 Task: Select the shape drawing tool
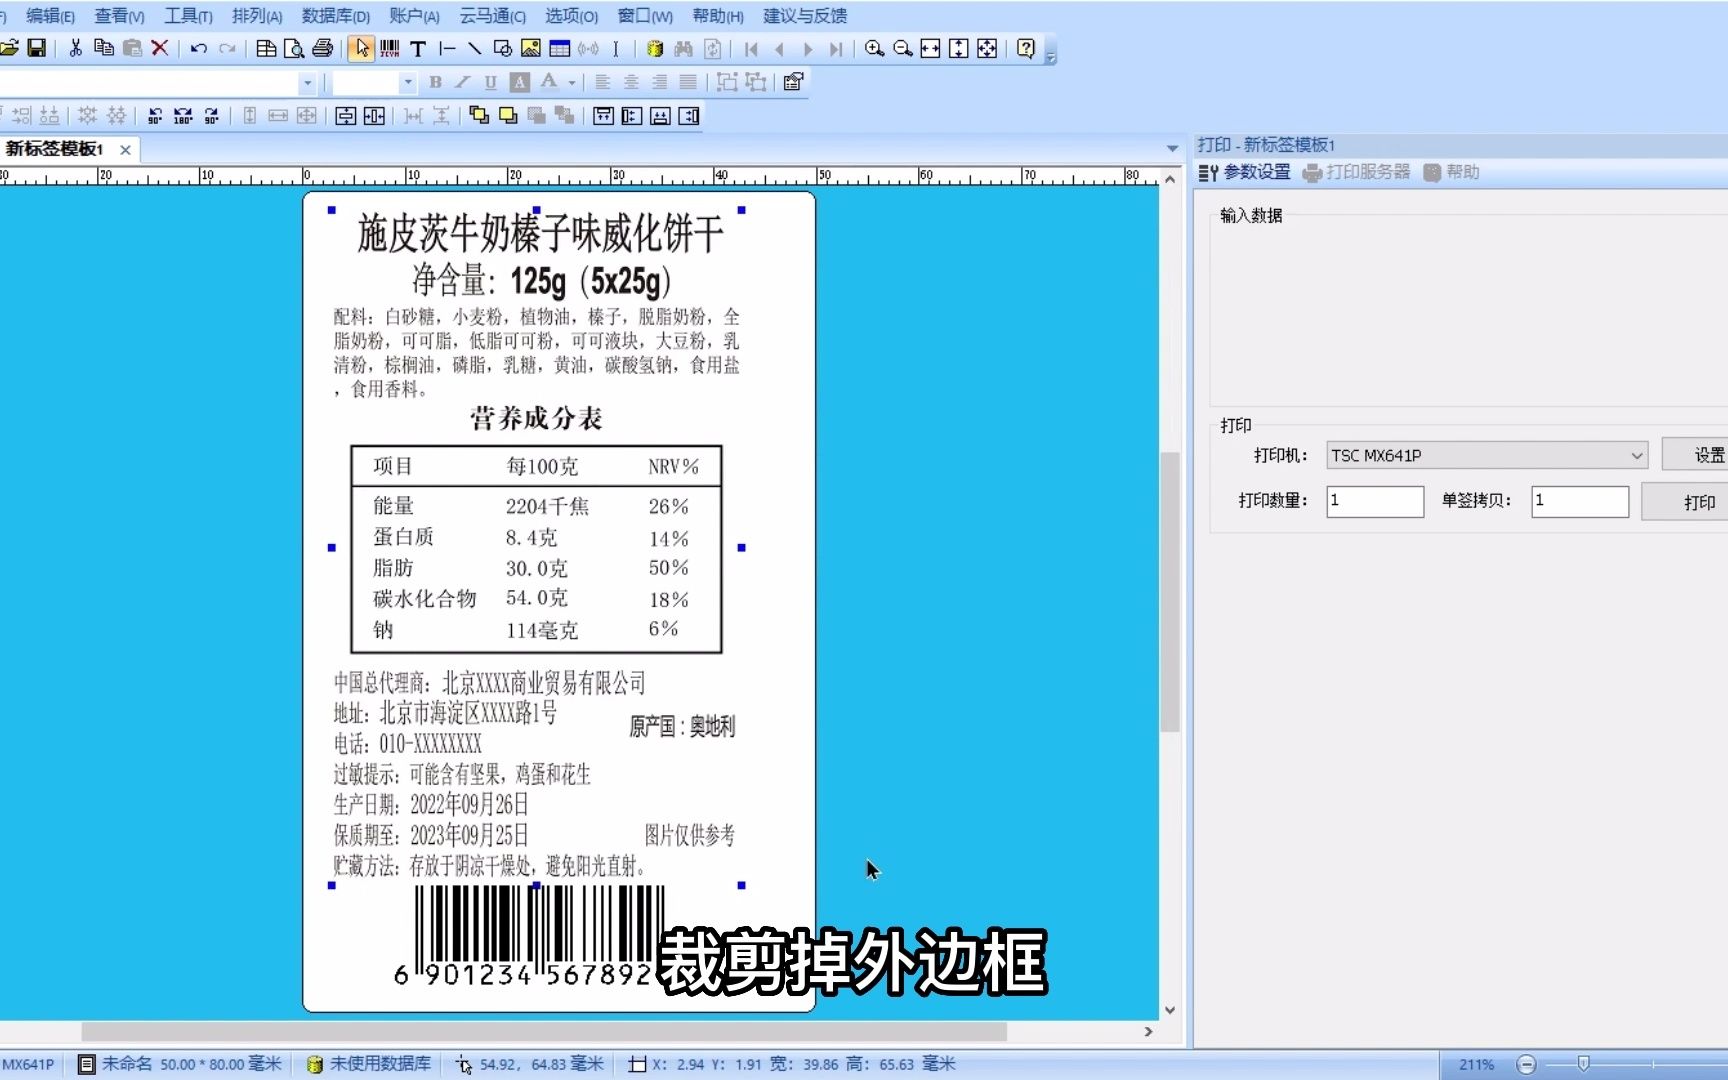tap(503, 48)
